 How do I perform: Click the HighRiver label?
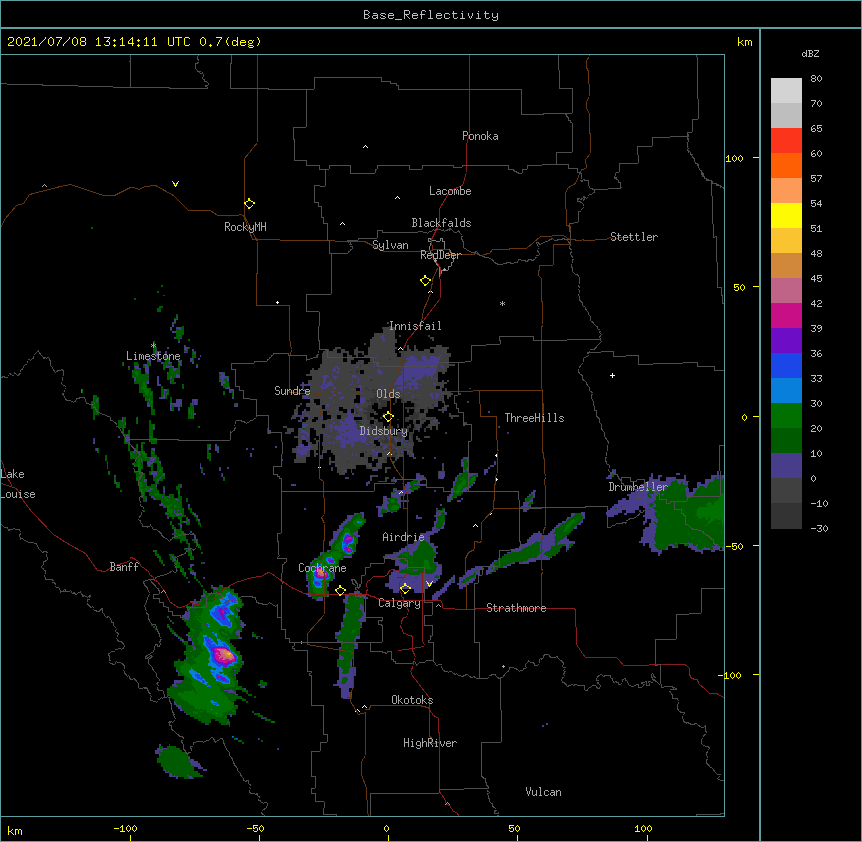pyautogui.click(x=430, y=743)
